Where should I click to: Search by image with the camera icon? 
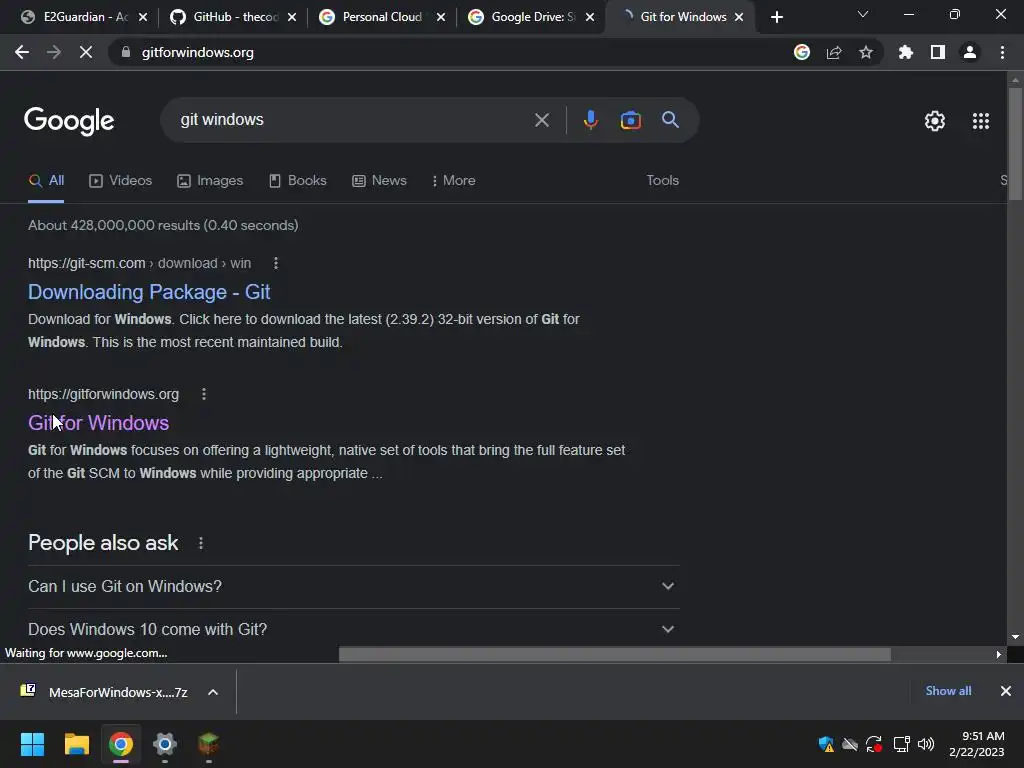630,120
